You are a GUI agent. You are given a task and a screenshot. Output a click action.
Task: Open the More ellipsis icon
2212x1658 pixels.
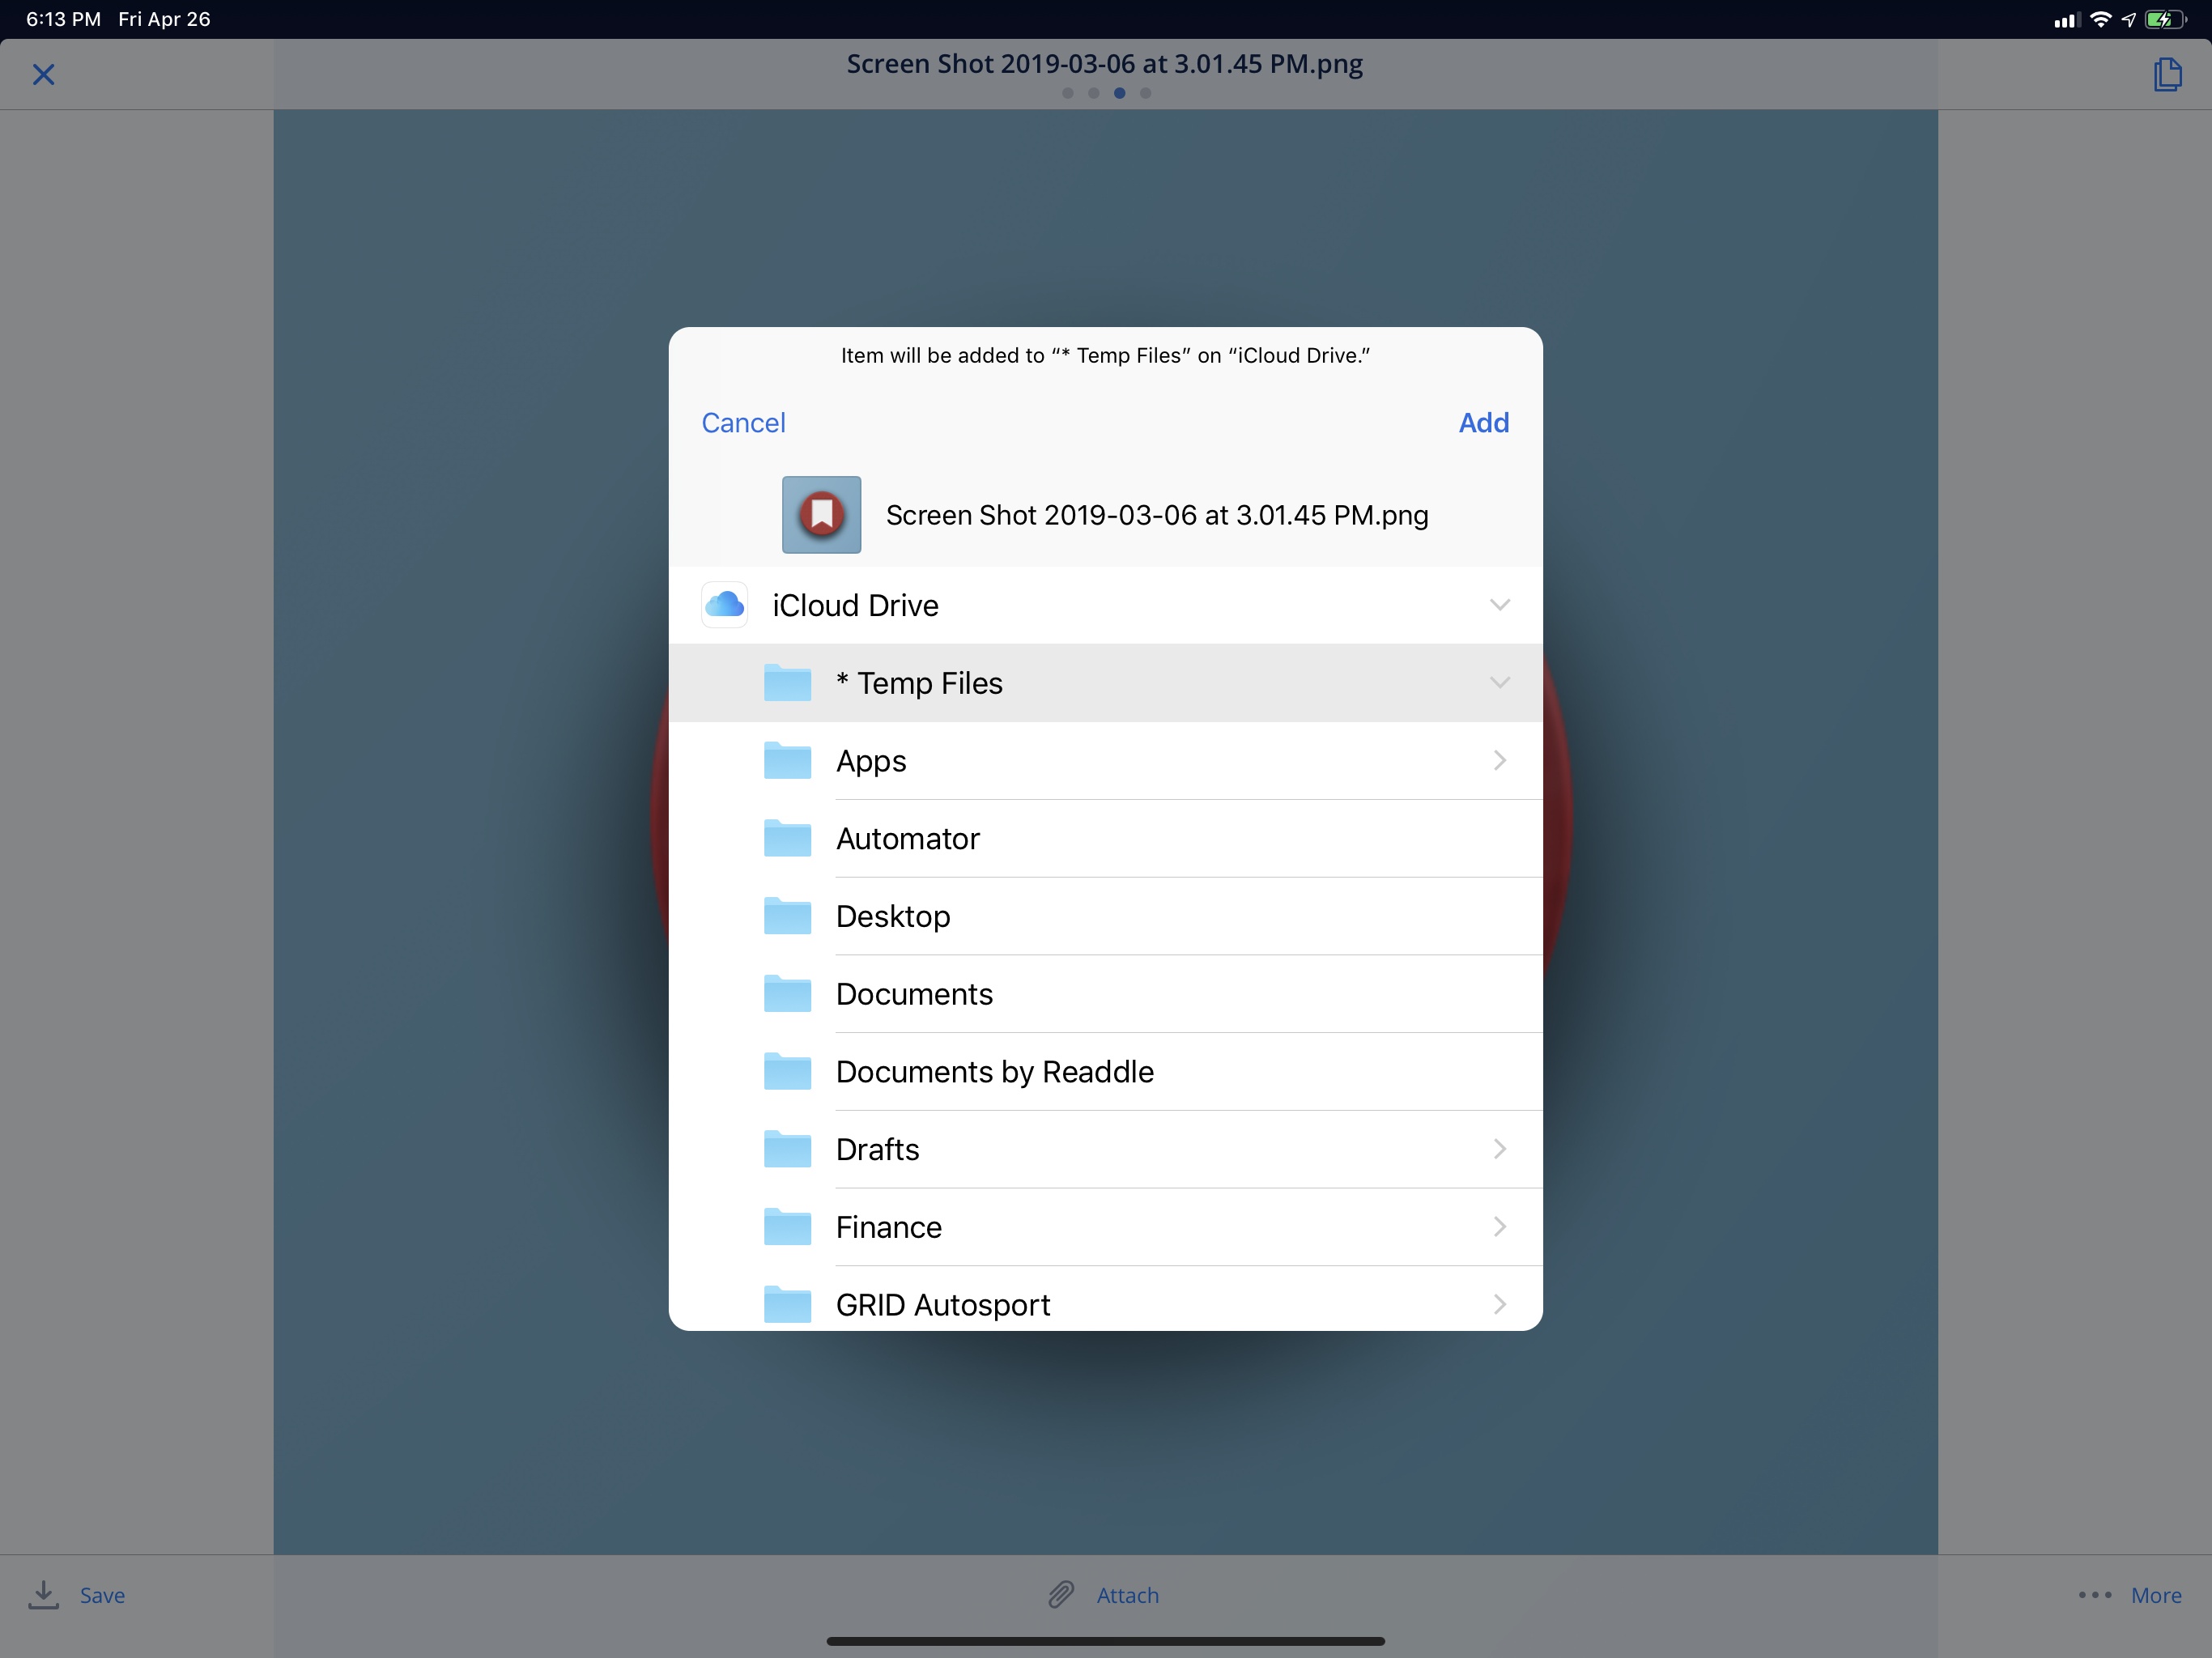point(2095,1595)
